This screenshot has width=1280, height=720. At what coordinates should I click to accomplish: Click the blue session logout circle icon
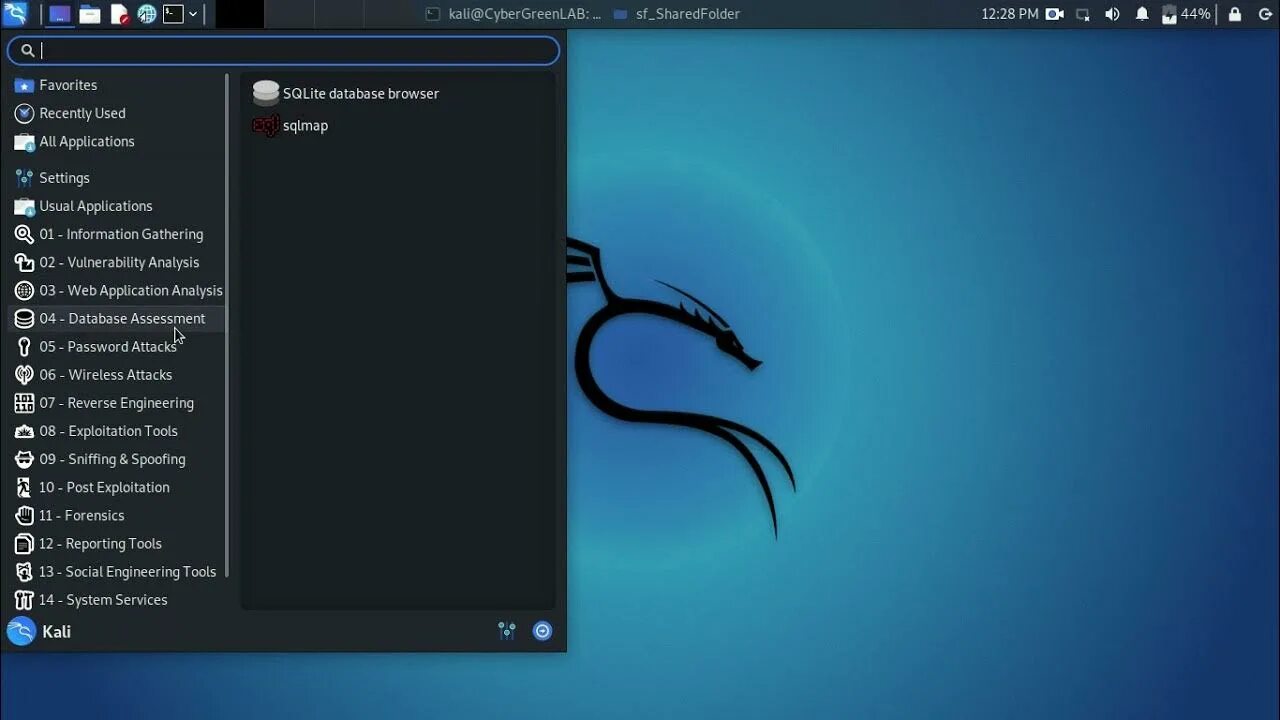point(542,630)
